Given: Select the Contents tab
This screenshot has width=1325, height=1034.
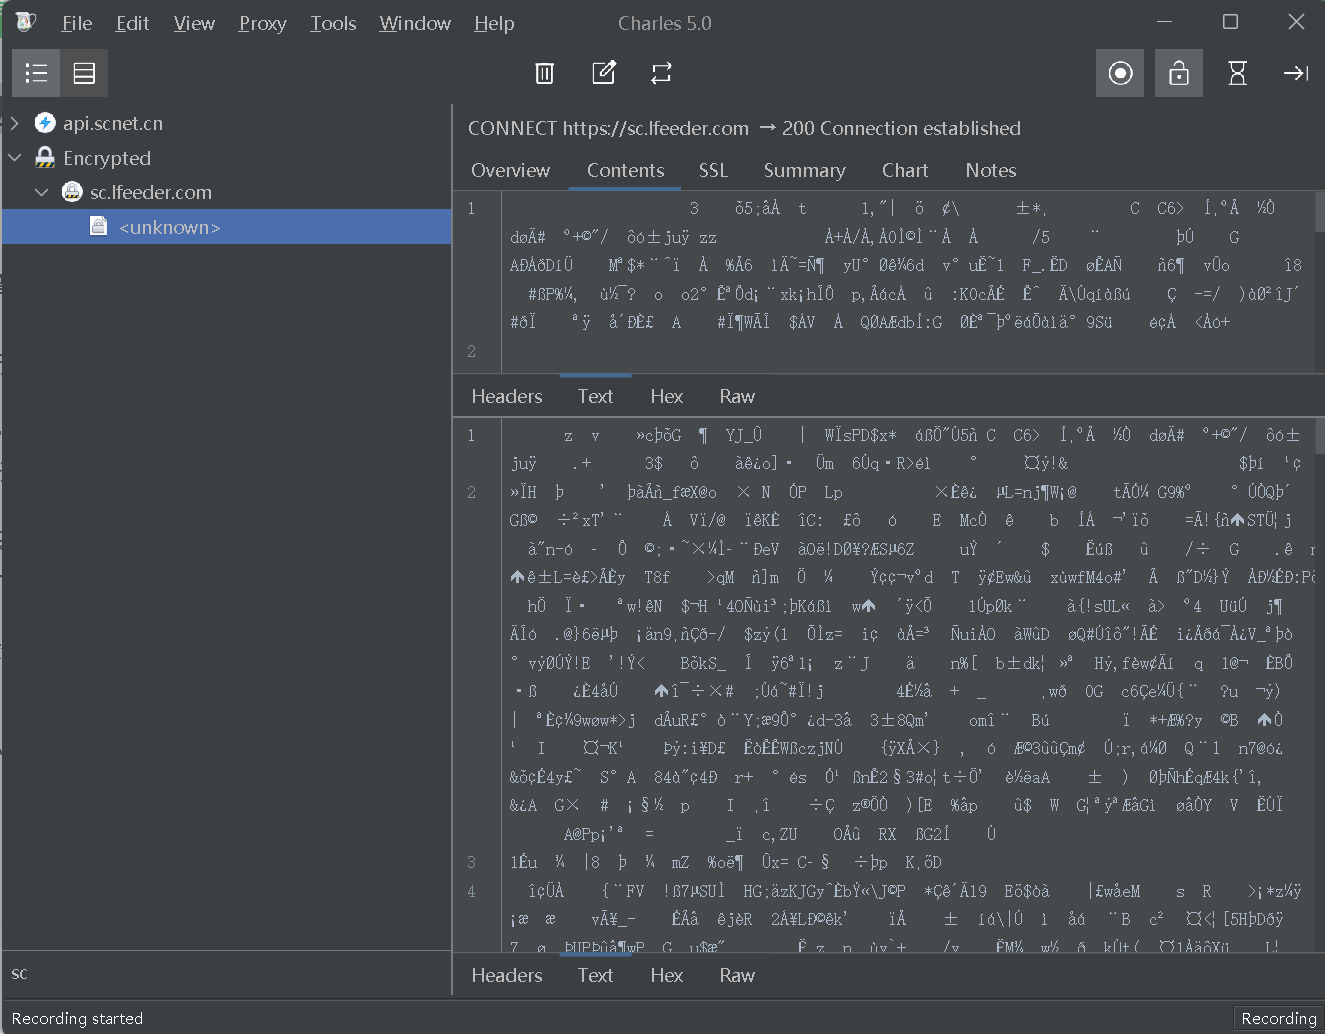Looking at the screenshot, I should coord(625,170).
